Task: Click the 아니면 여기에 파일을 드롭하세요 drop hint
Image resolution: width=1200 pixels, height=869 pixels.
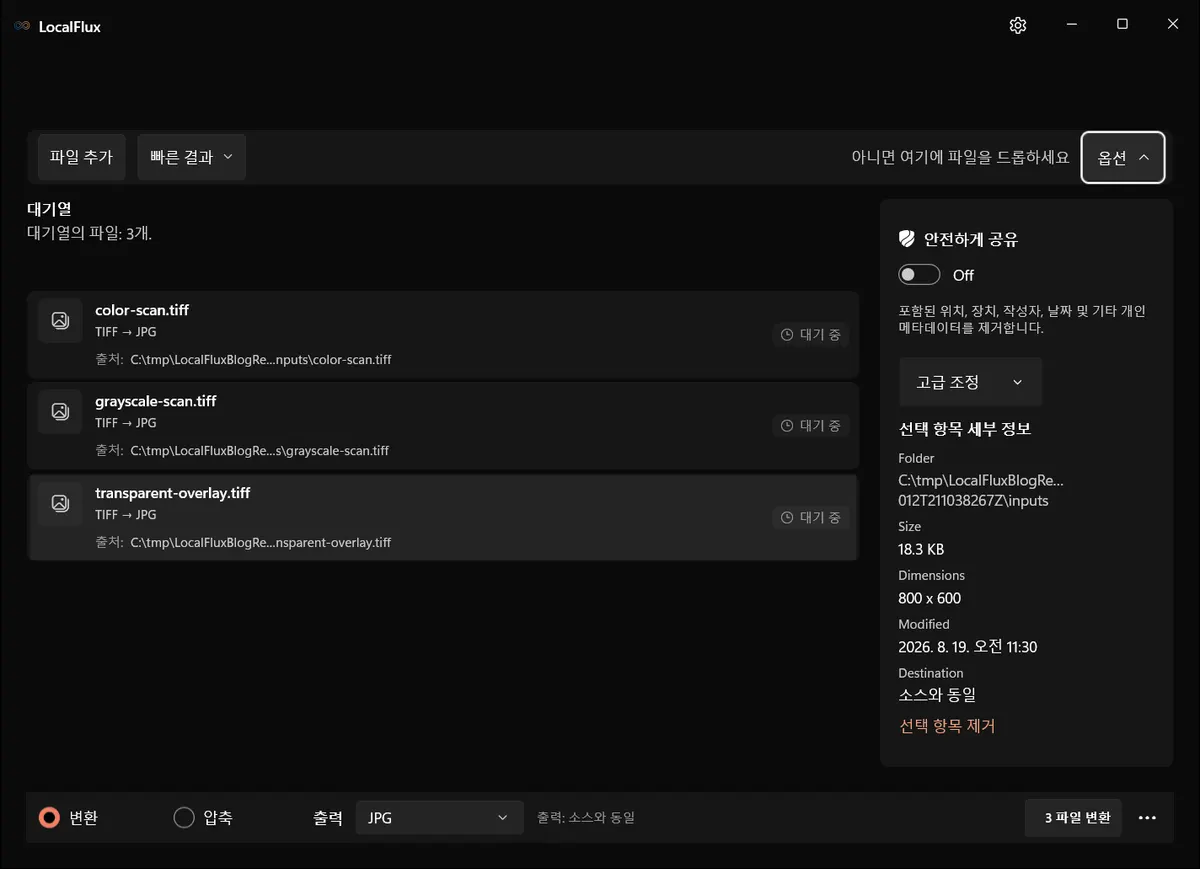Action: [x=960, y=158]
